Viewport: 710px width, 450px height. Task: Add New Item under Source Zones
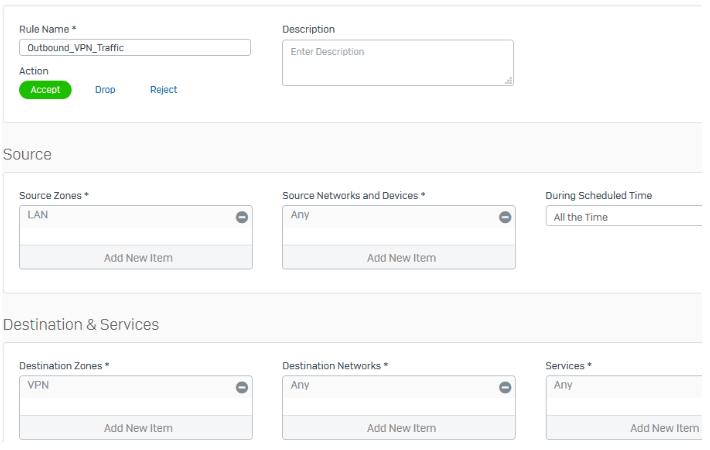[x=137, y=258]
